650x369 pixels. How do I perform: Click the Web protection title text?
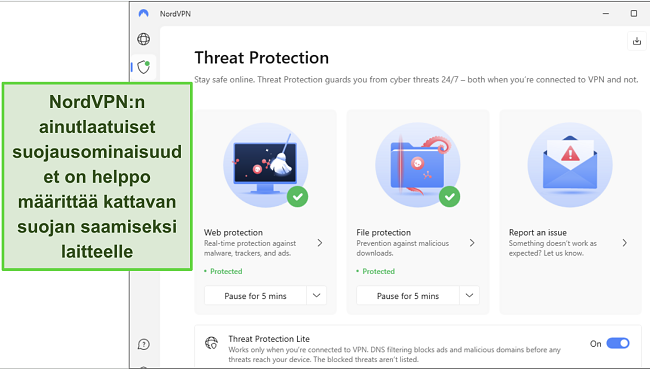pyautogui.click(x=233, y=233)
